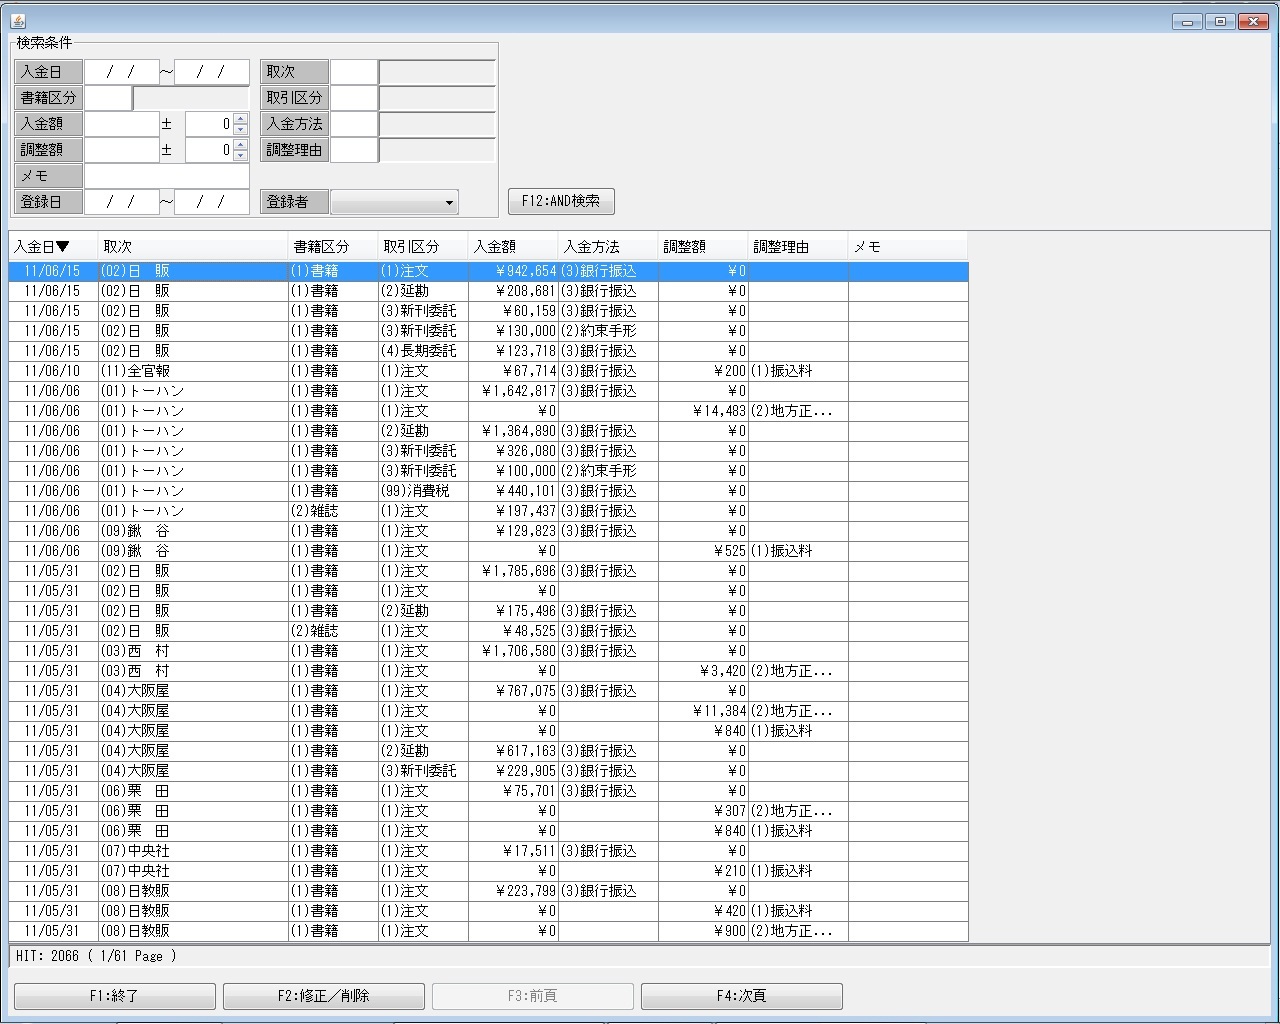Screen dimensions: 1280x1024
Task: Click the 入金日 end date field
Action: 212,72
